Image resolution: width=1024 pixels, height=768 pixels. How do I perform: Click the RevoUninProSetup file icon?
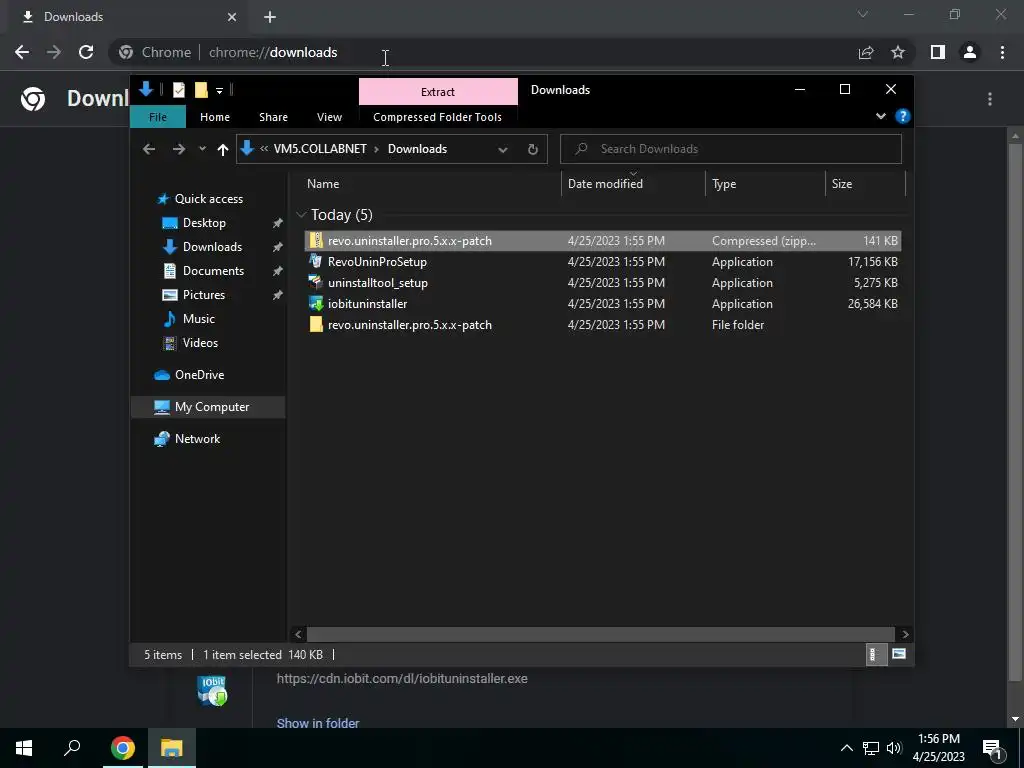[316, 262]
